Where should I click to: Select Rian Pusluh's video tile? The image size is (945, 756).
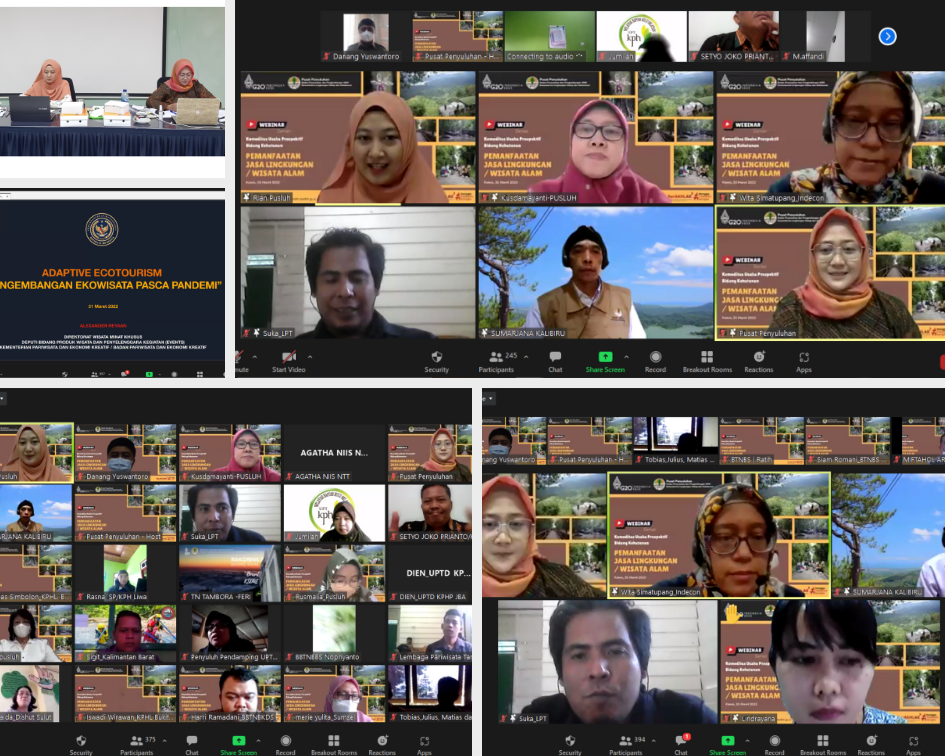point(358,137)
